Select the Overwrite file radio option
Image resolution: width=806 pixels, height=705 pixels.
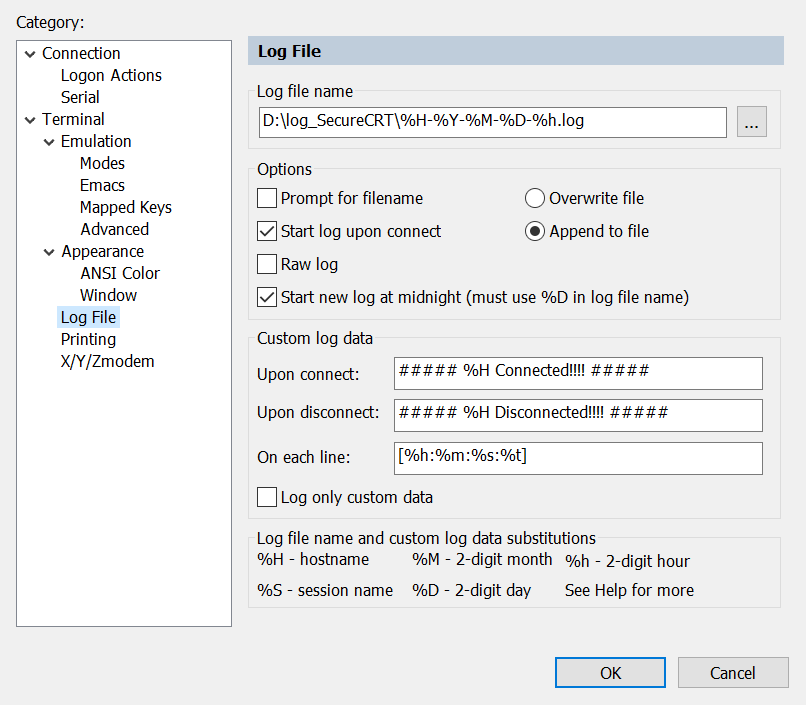coord(535,198)
